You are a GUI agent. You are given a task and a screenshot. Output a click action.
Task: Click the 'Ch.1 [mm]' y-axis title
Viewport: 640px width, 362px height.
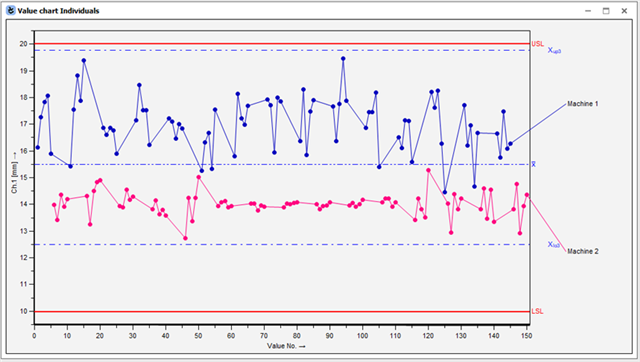(14, 173)
